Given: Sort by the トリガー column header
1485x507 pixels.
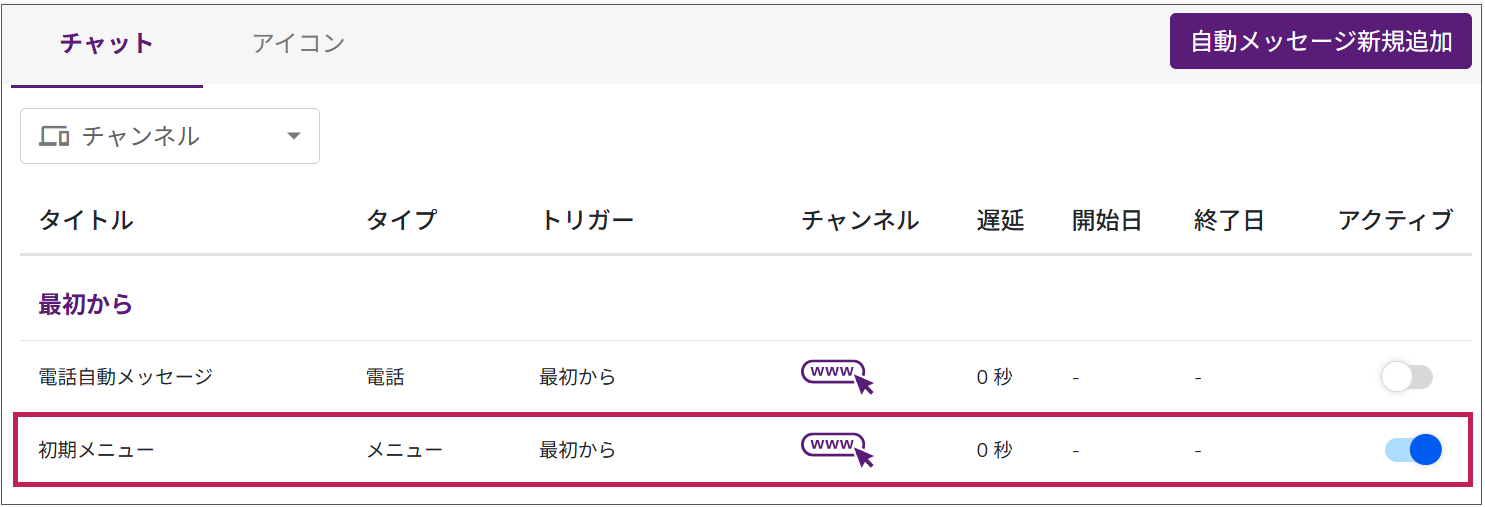Looking at the screenshot, I should click(x=587, y=220).
